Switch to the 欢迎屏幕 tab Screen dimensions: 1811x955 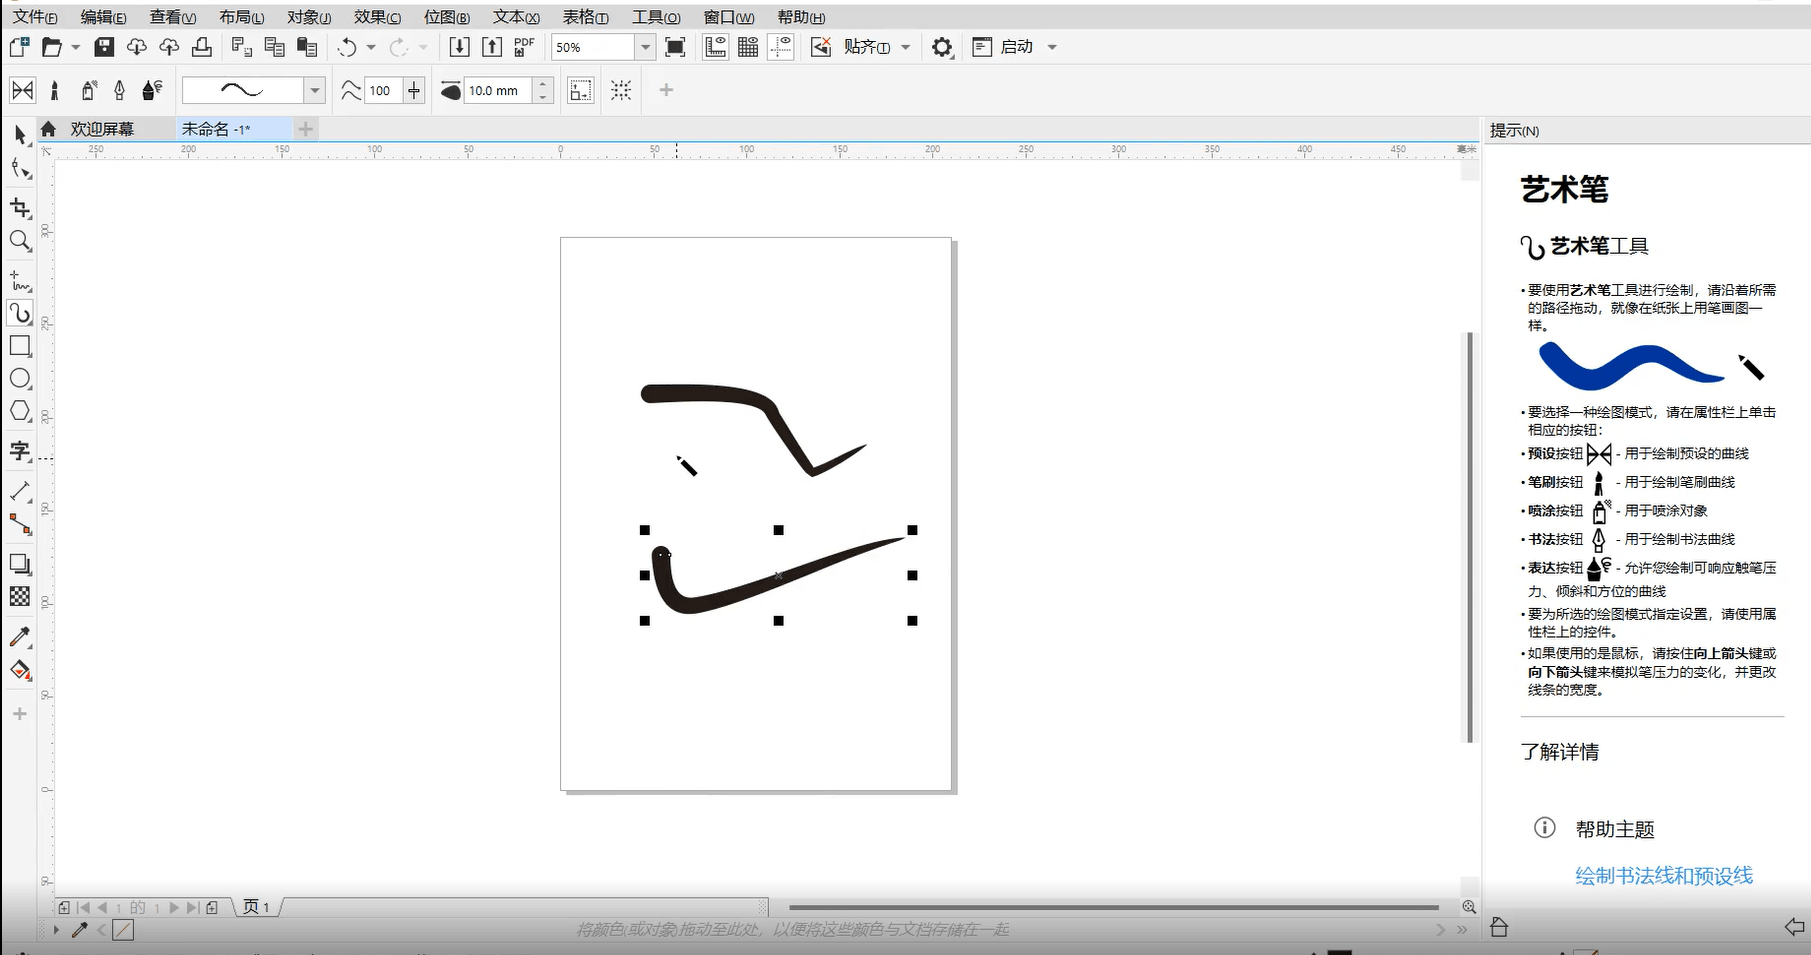[x=102, y=129]
